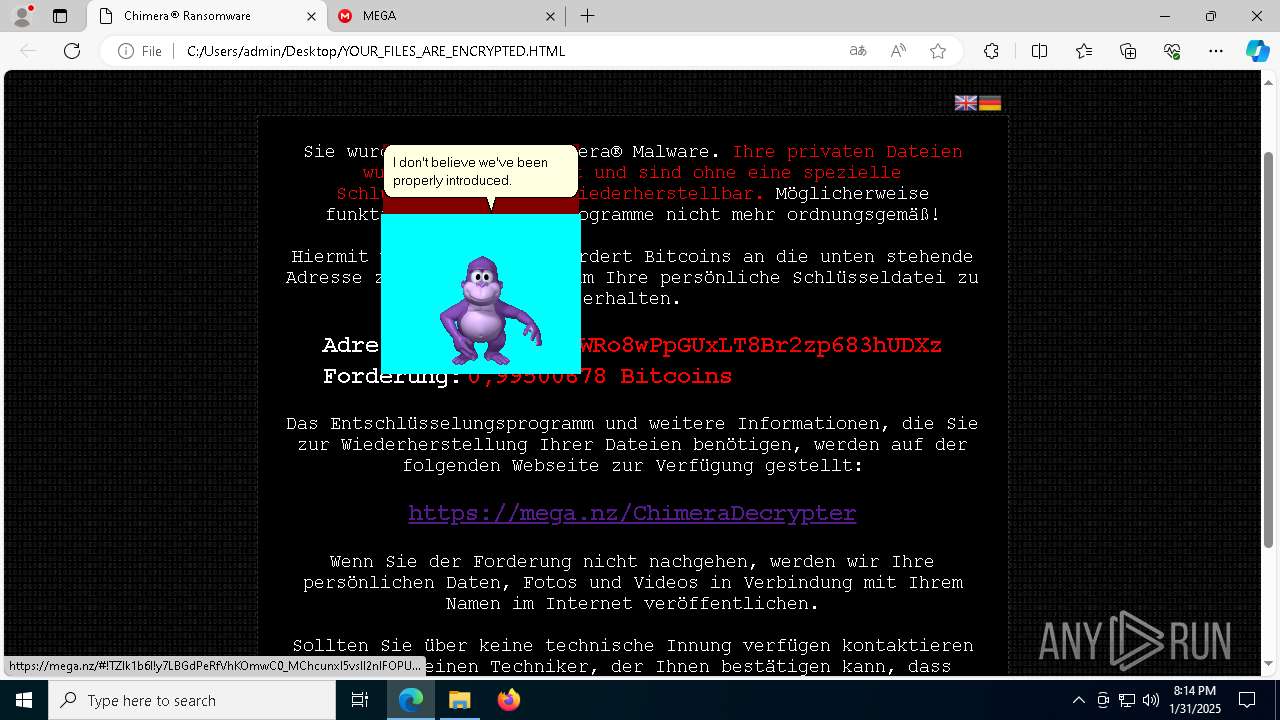Switch ransom note to English flag
Screen dimensions: 1280x720
point(966,103)
